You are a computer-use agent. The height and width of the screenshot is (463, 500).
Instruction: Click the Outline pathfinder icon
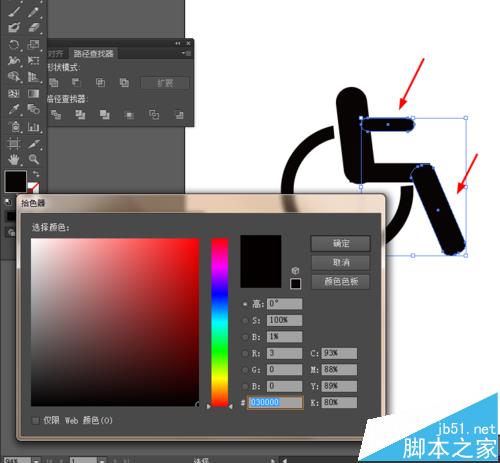pyautogui.click(x=154, y=115)
